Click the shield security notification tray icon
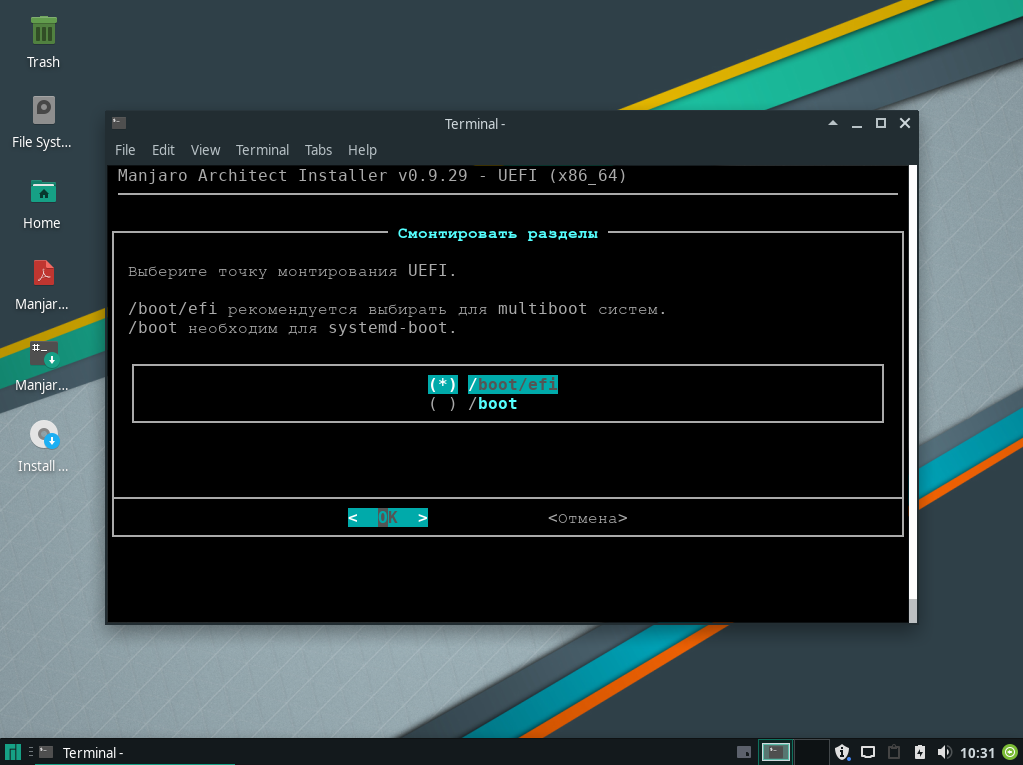The width and height of the screenshot is (1023, 765). click(x=842, y=752)
